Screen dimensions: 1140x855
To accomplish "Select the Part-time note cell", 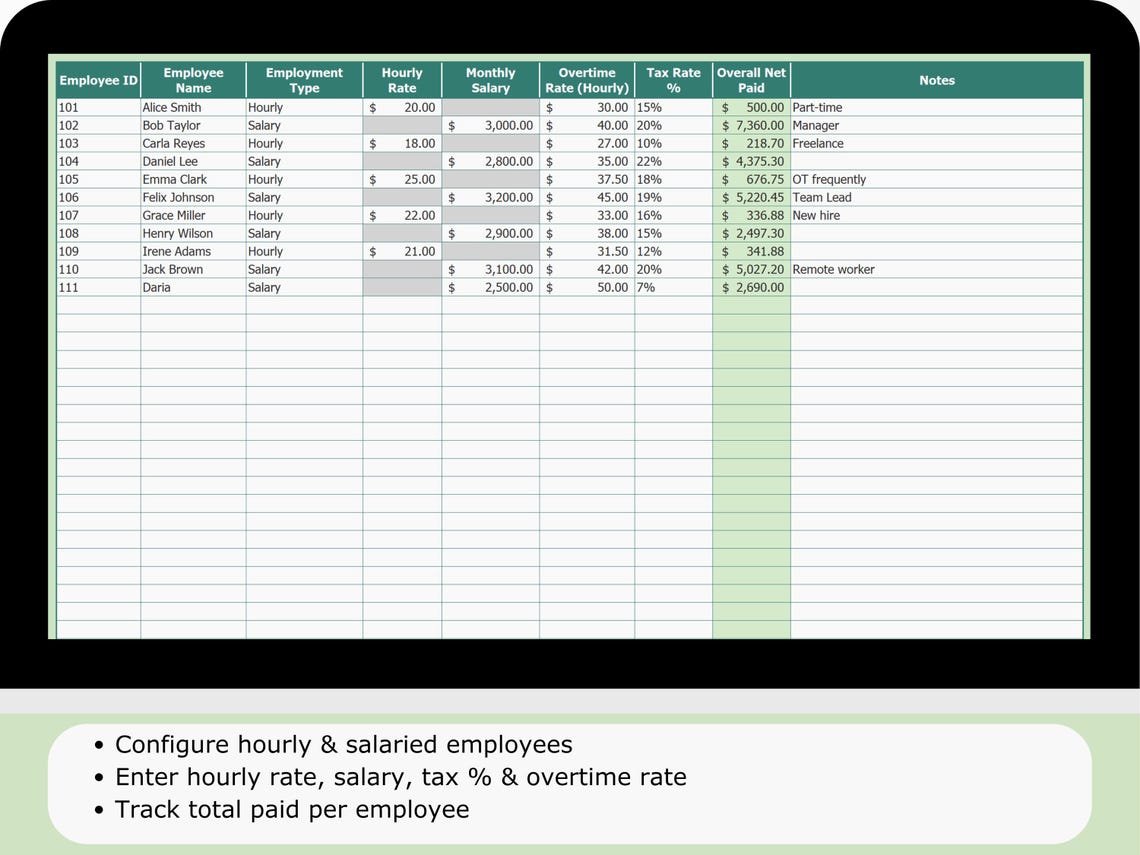I will tap(936, 107).
